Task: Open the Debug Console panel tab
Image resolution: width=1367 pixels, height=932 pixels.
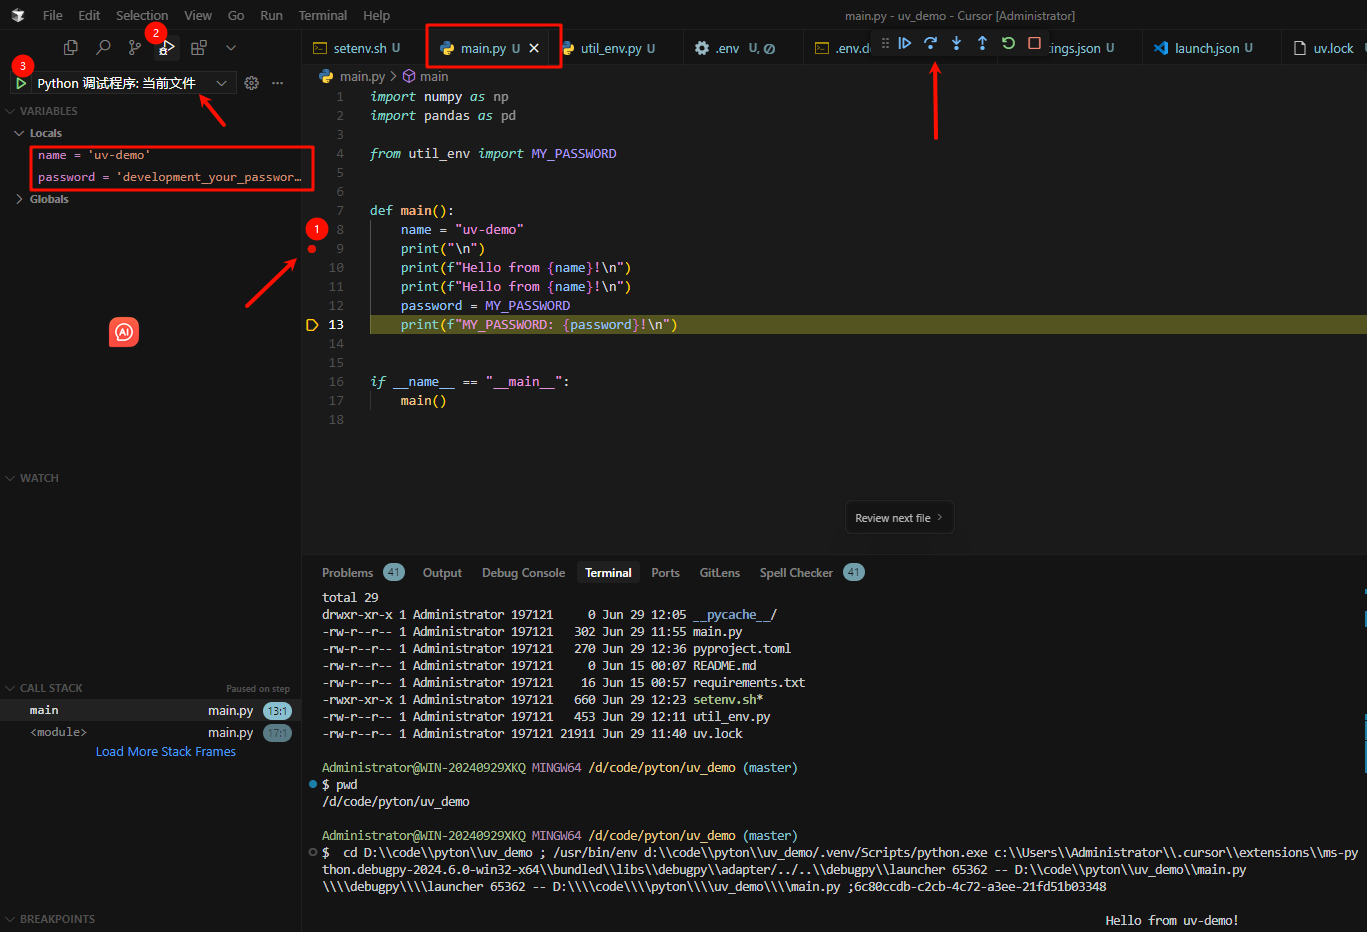Action: 523,573
